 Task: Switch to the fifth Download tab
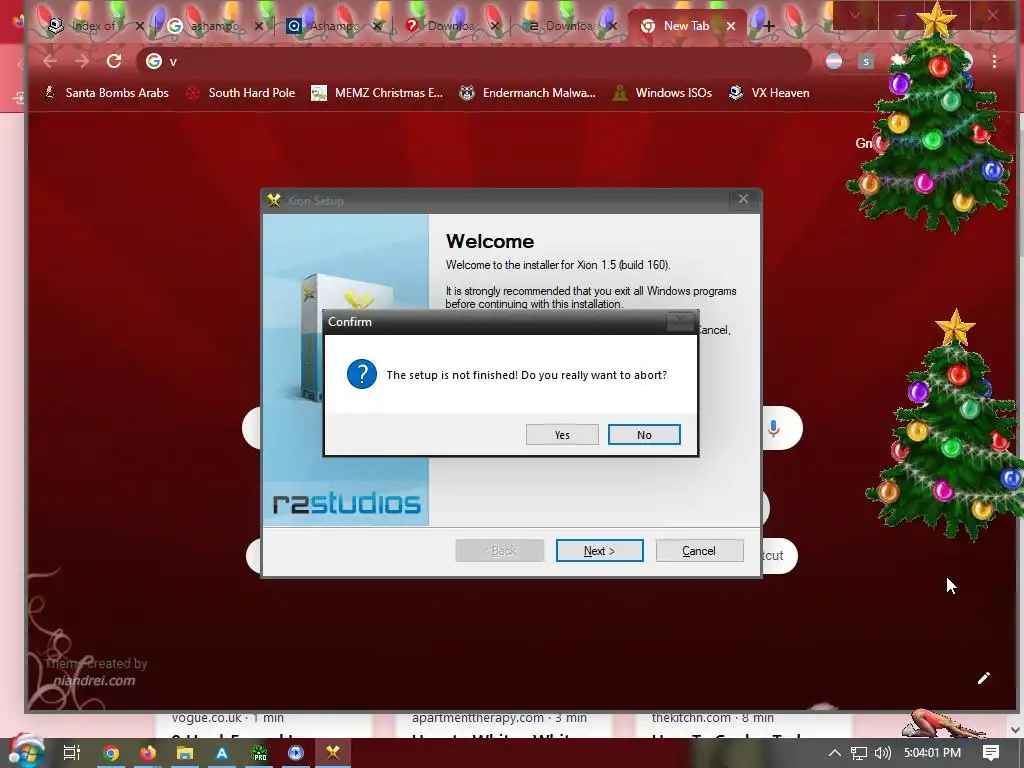pyautogui.click(x=567, y=26)
